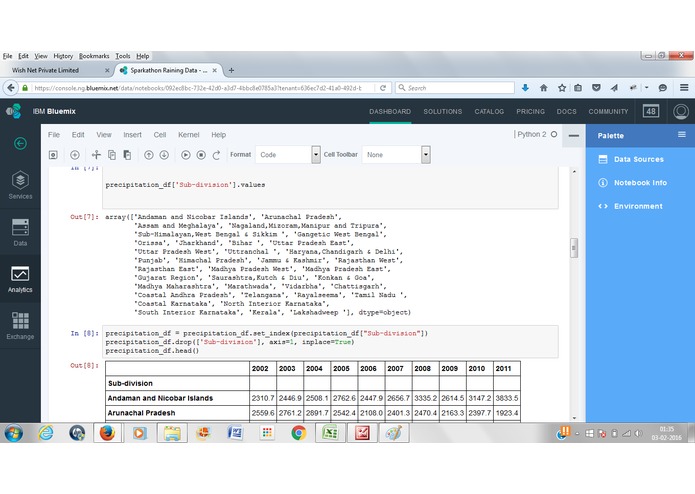Open Firefox Tools menu
This screenshot has height=494, width=695.
[123, 56]
